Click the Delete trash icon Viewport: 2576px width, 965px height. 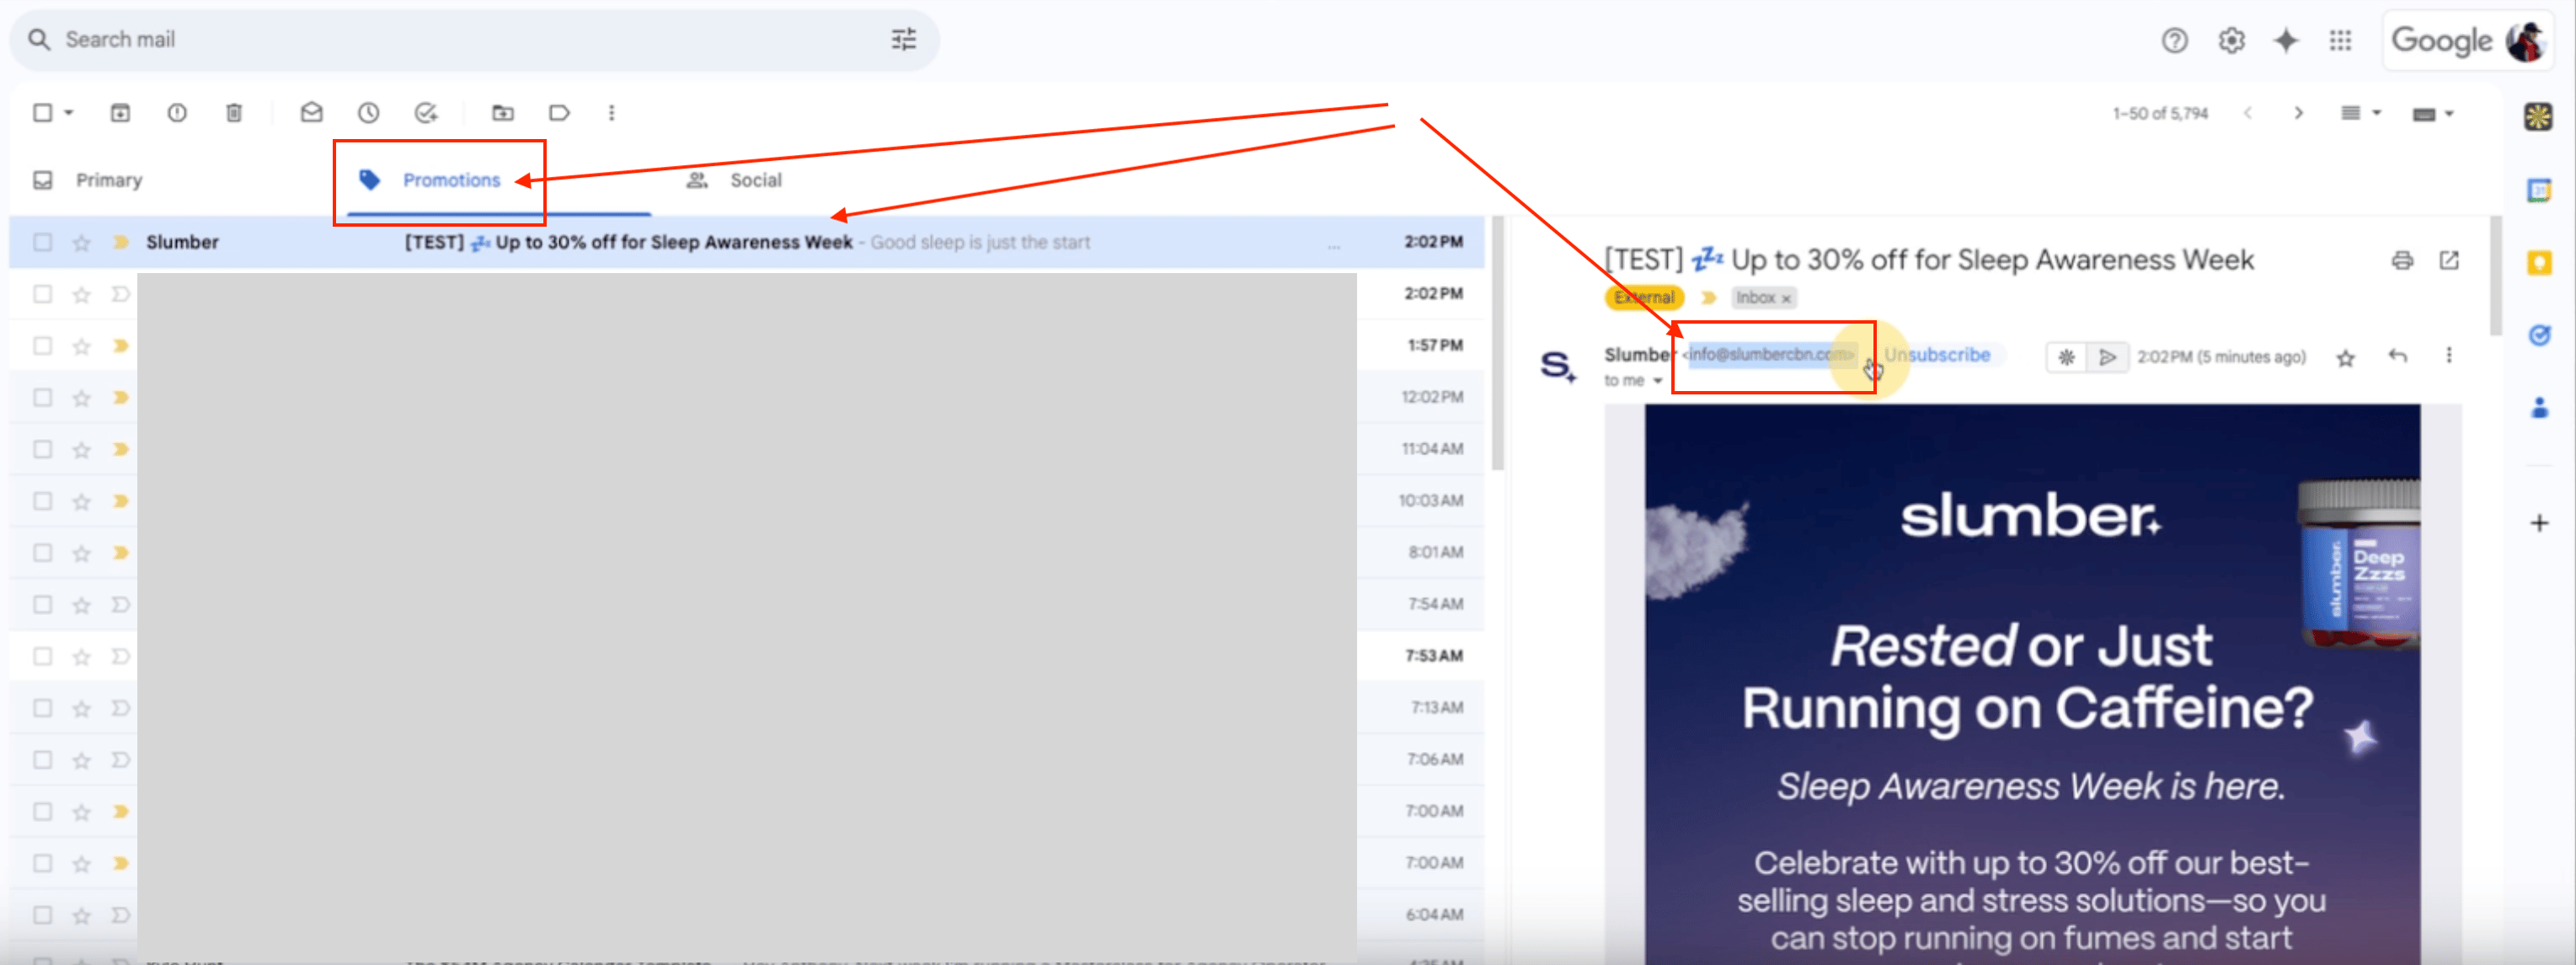234,113
